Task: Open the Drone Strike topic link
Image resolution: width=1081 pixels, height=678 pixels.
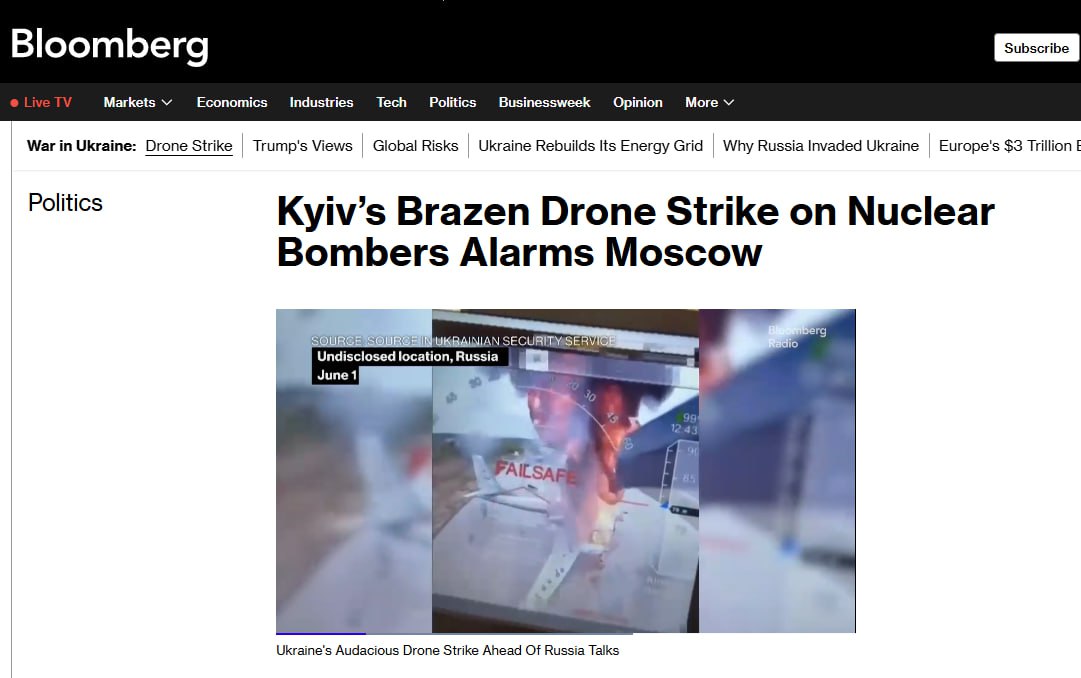Action: 189,146
